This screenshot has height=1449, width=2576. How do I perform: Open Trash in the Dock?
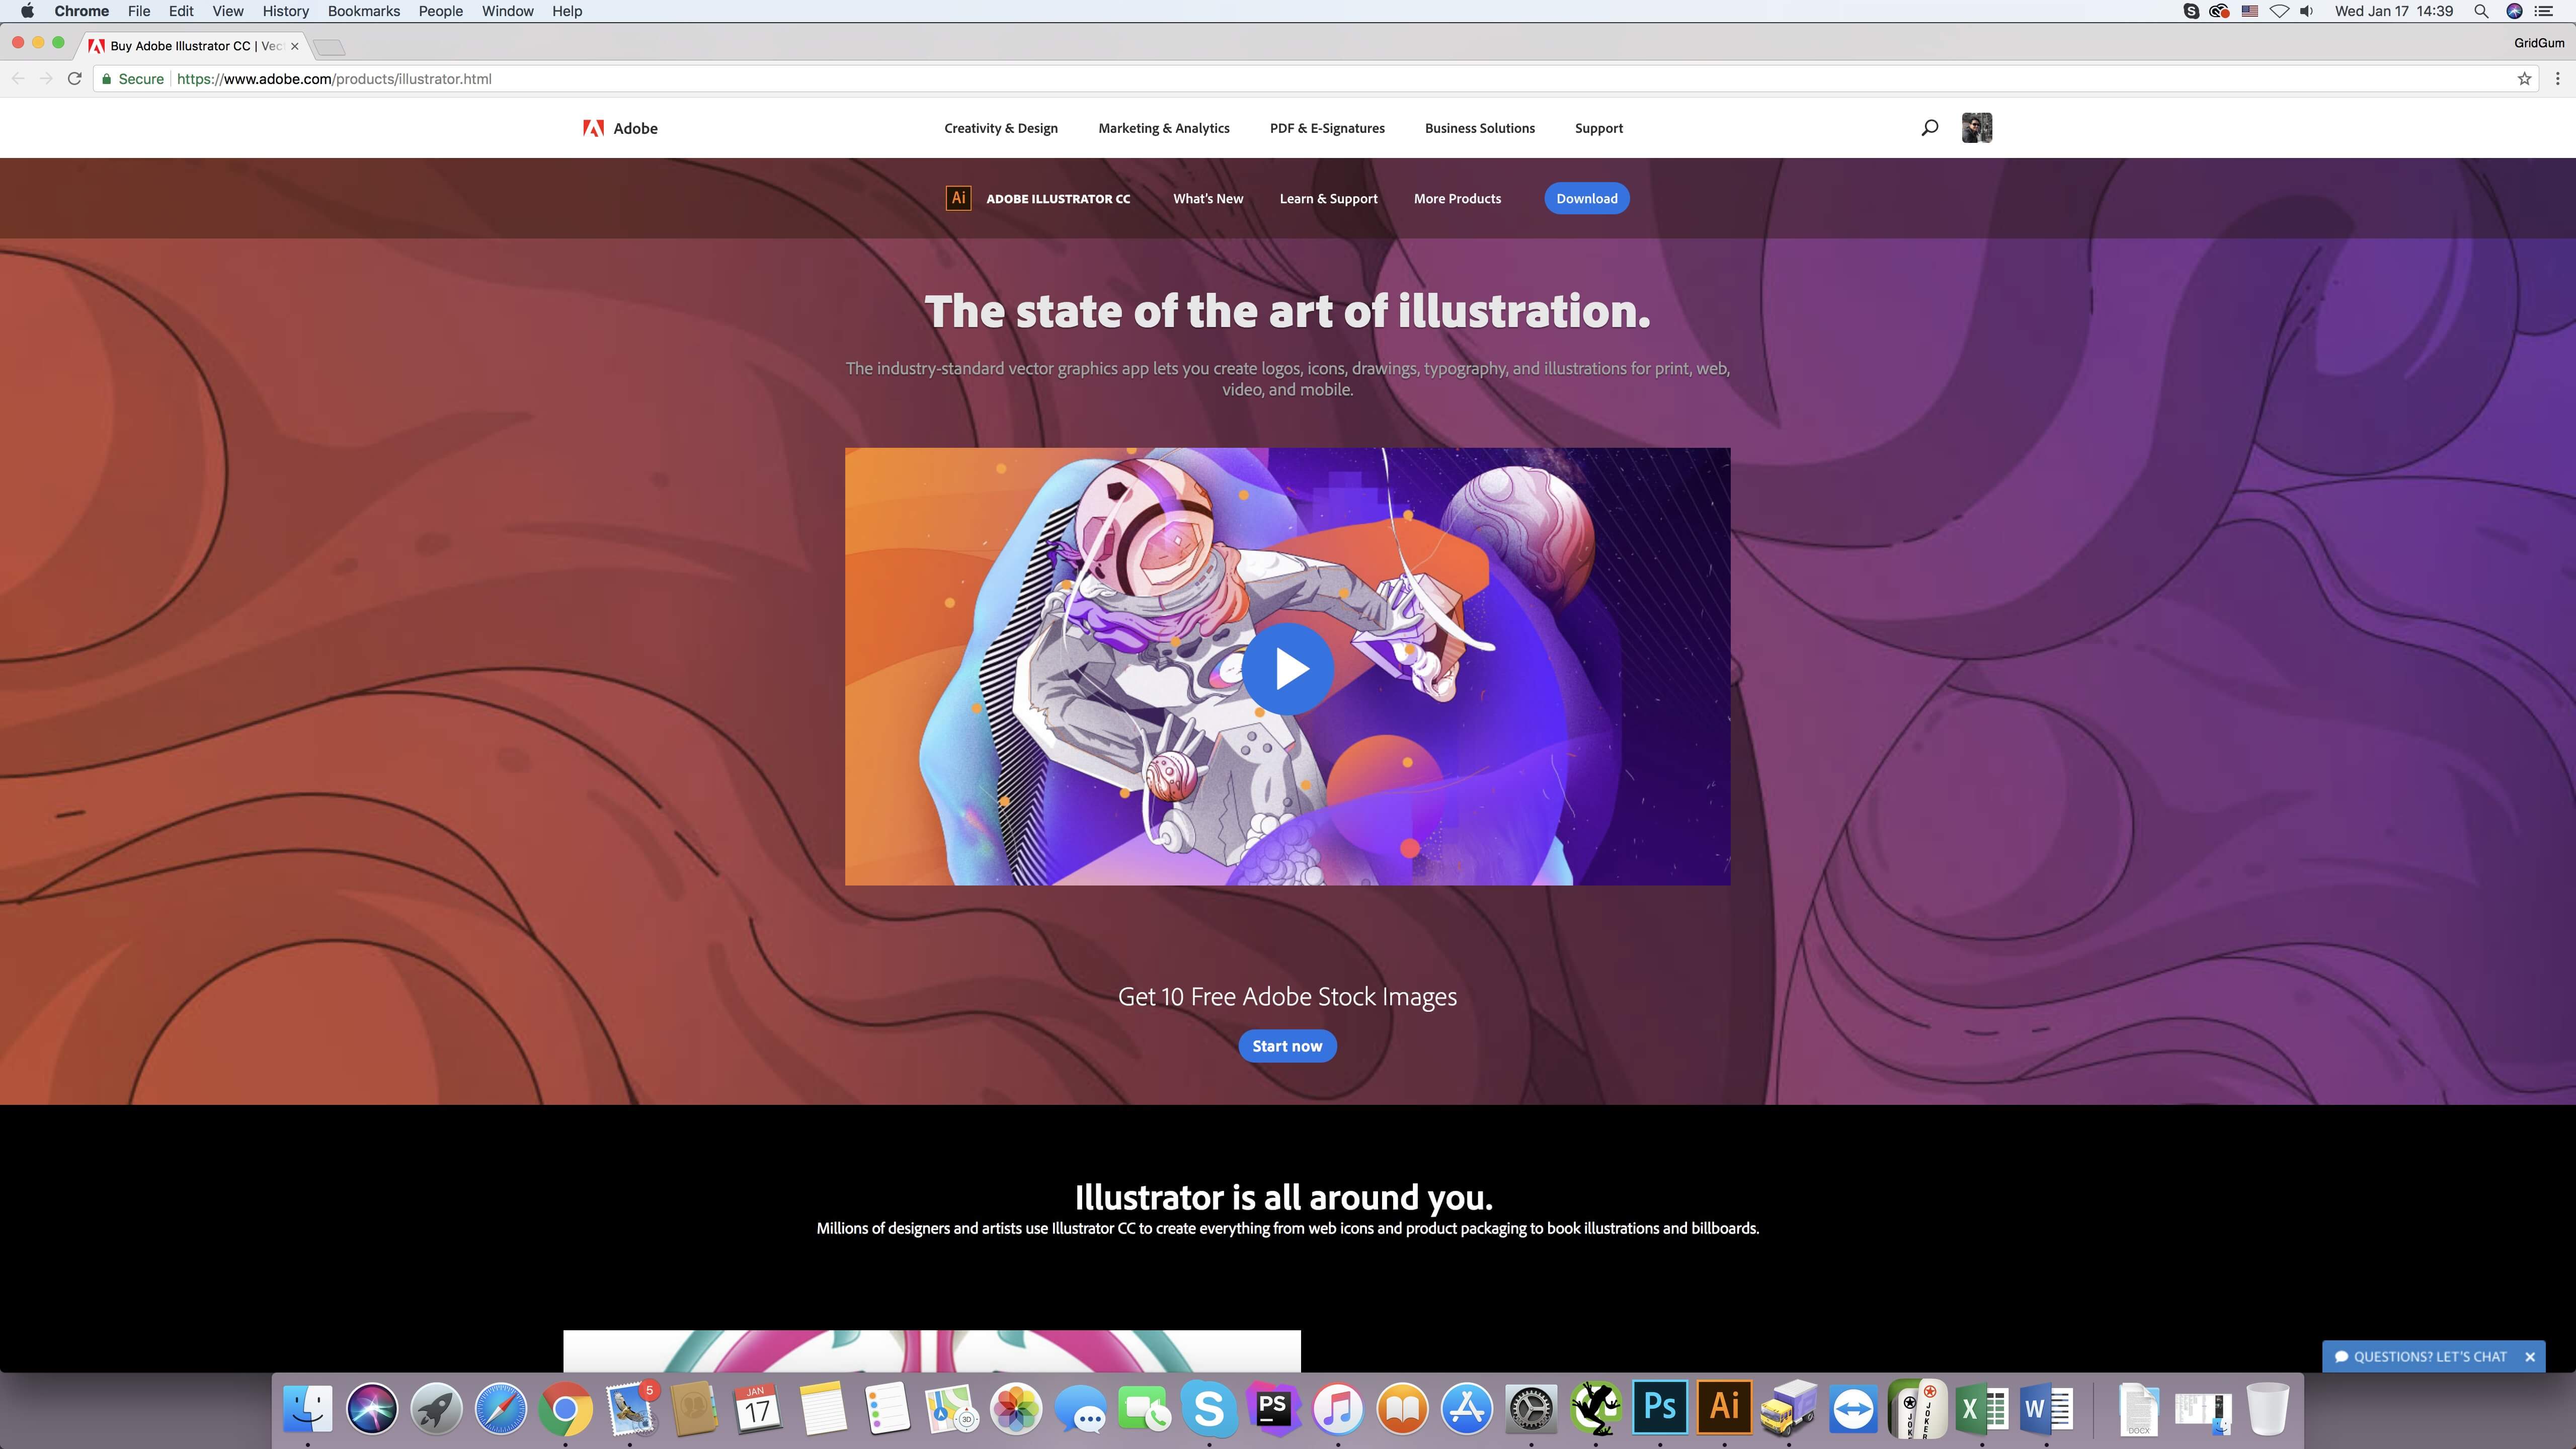pyautogui.click(x=2268, y=1408)
